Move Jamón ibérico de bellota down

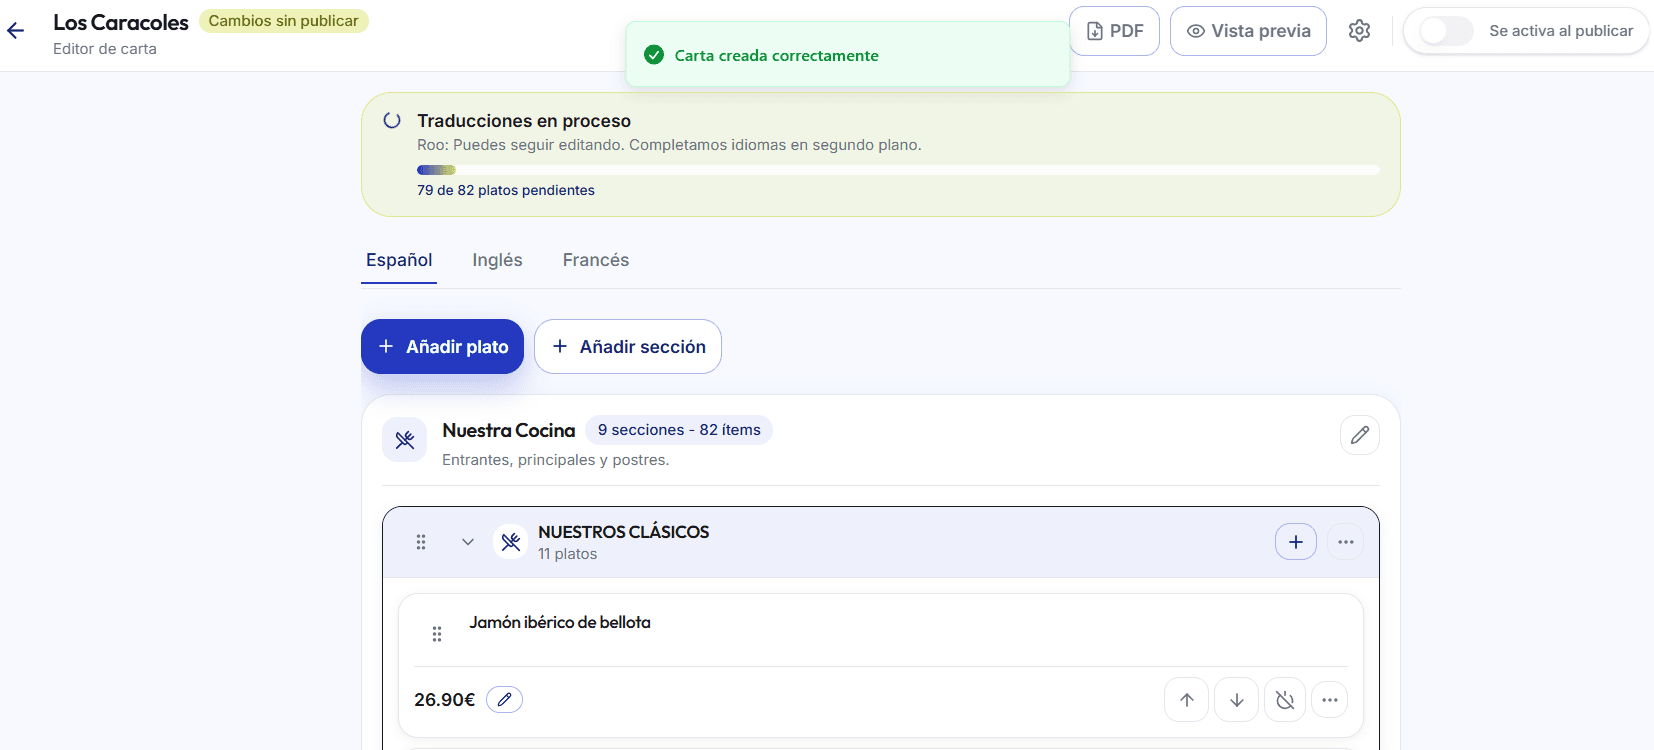1237,700
